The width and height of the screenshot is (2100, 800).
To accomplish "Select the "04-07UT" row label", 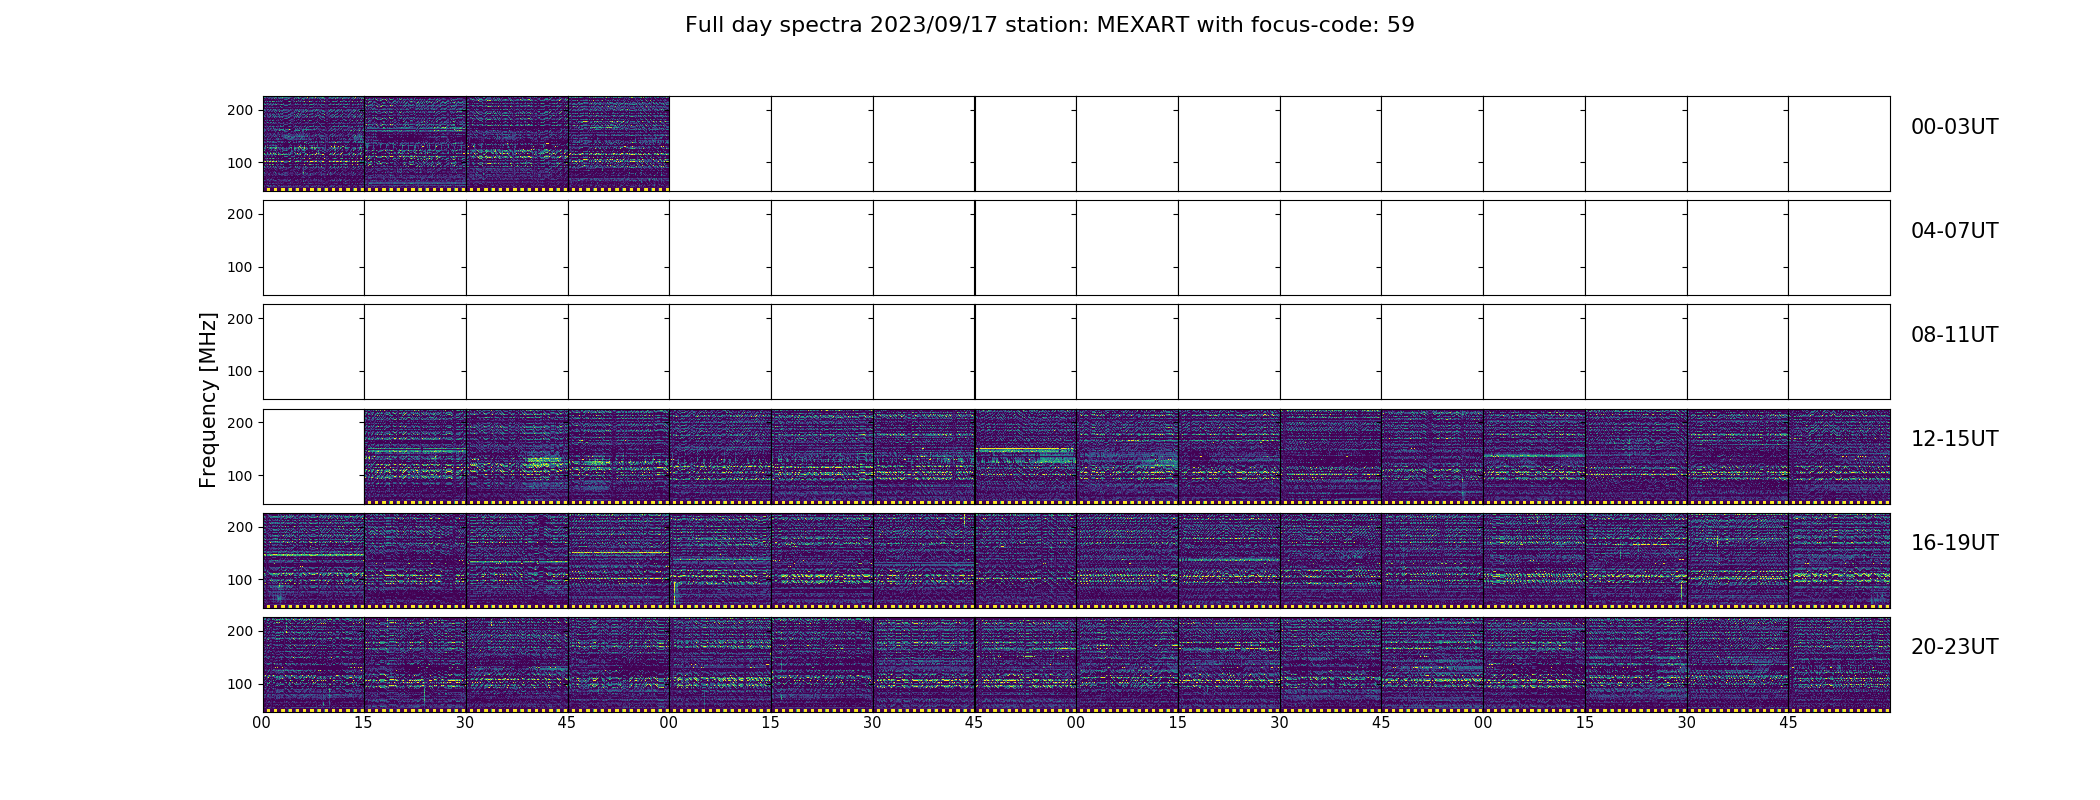I will pos(1954,231).
